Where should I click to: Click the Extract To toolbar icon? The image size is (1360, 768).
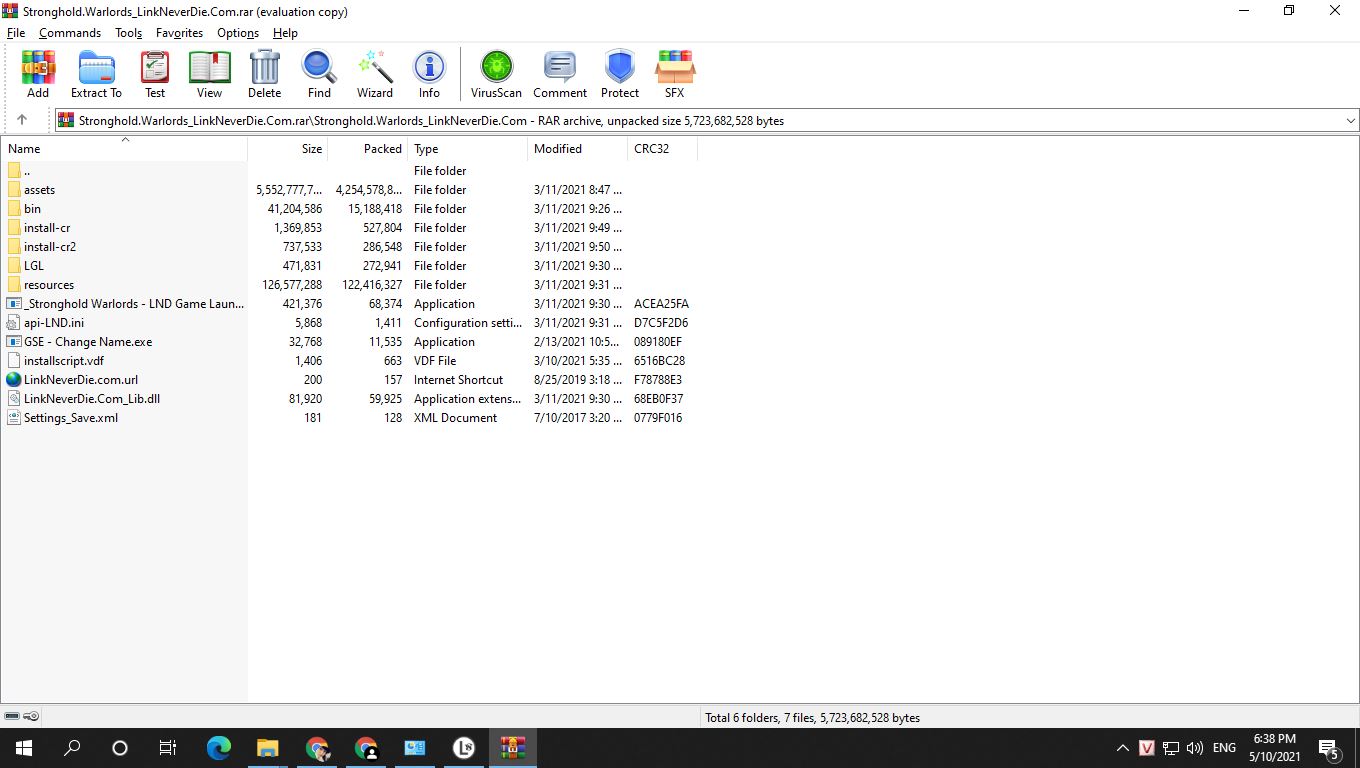pos(96,75)
